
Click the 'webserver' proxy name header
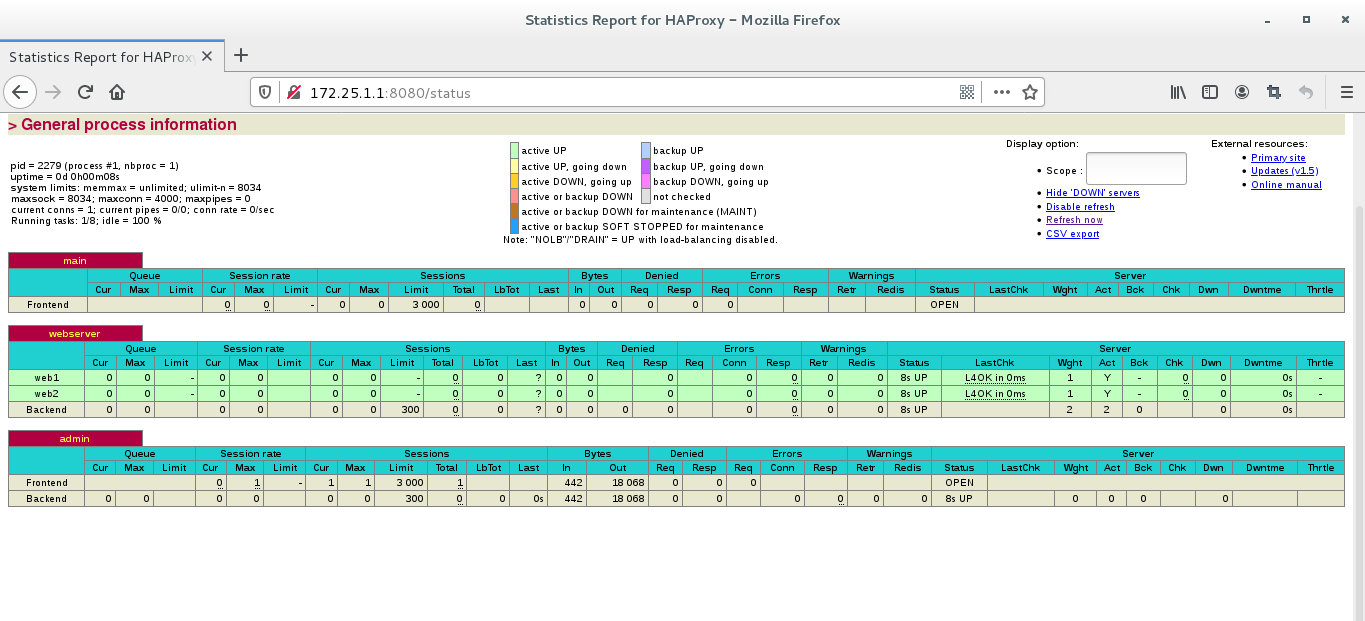[x=75, y=333]
